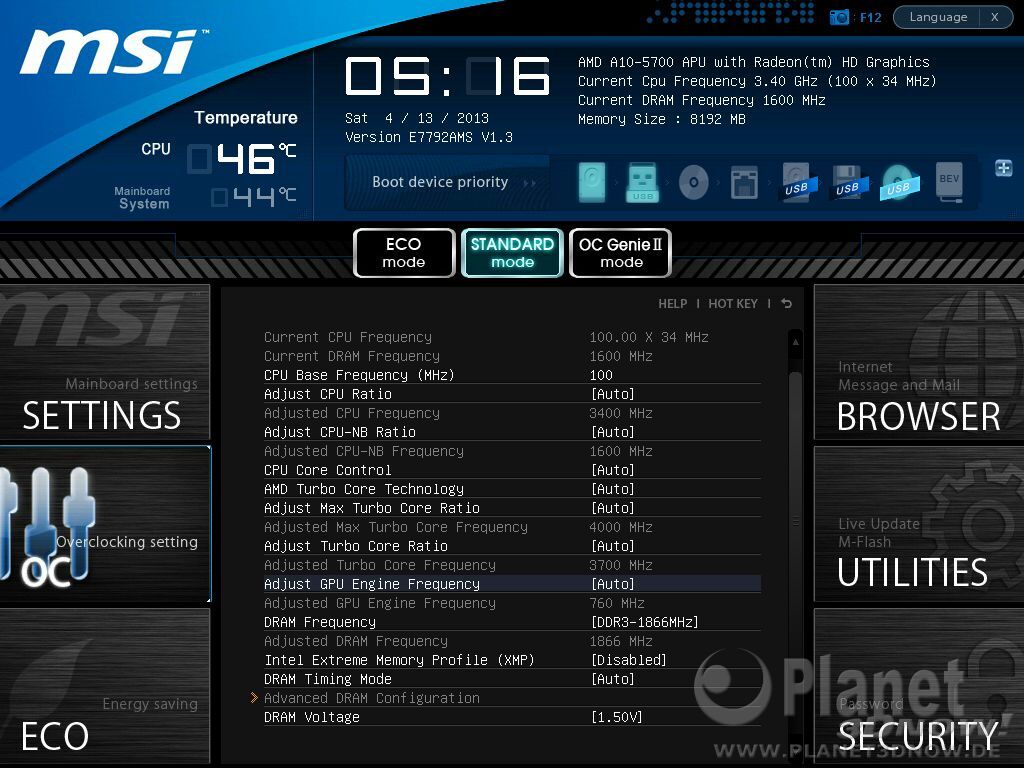Viewport: 1024px width, 768px height.
Task: Select the DRAM Voltage label
Action: coord(312,717)
